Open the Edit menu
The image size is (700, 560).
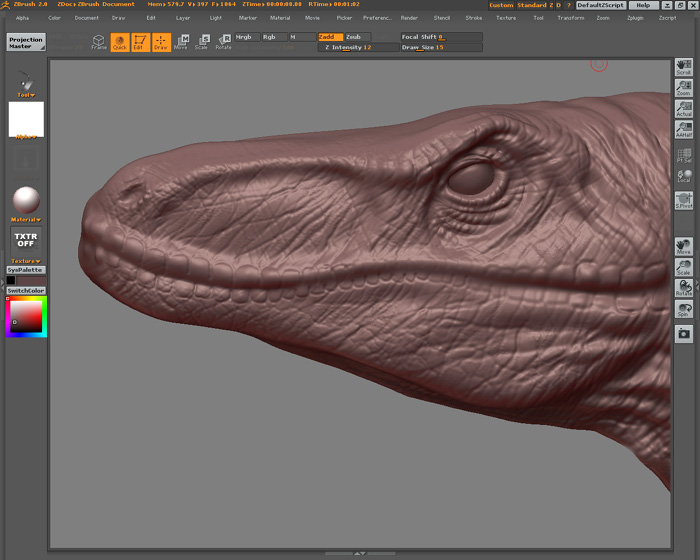click(151, 18)
